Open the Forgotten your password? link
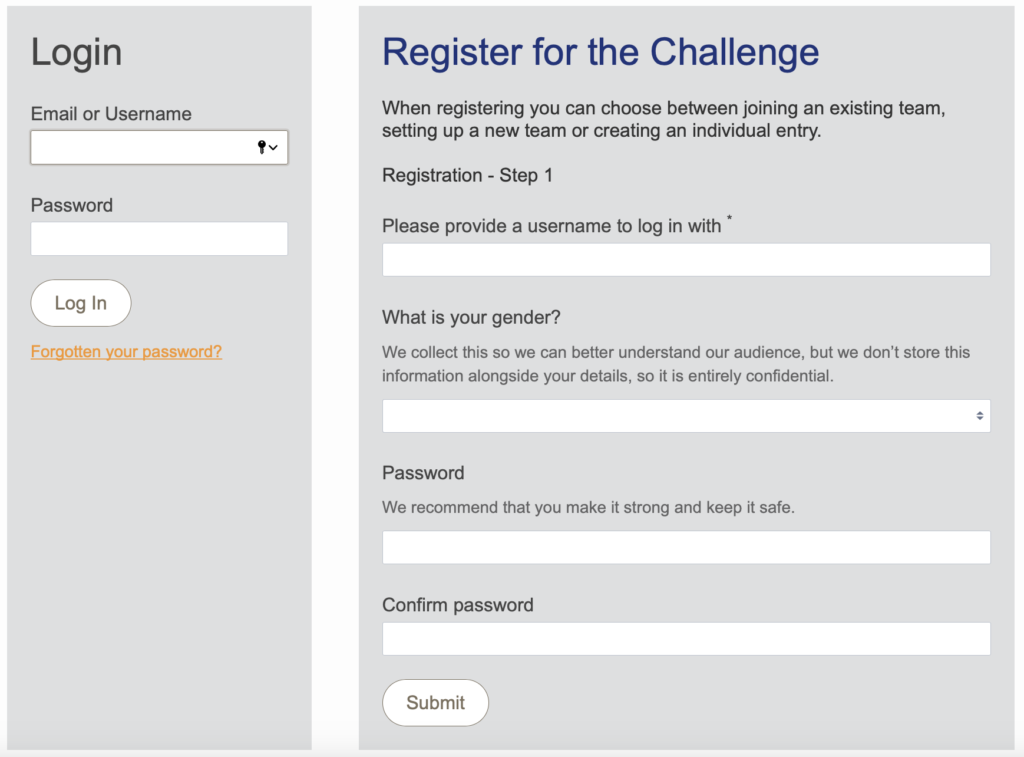Viewport: 1024px width, 757px height. click(x=126, y=351)
